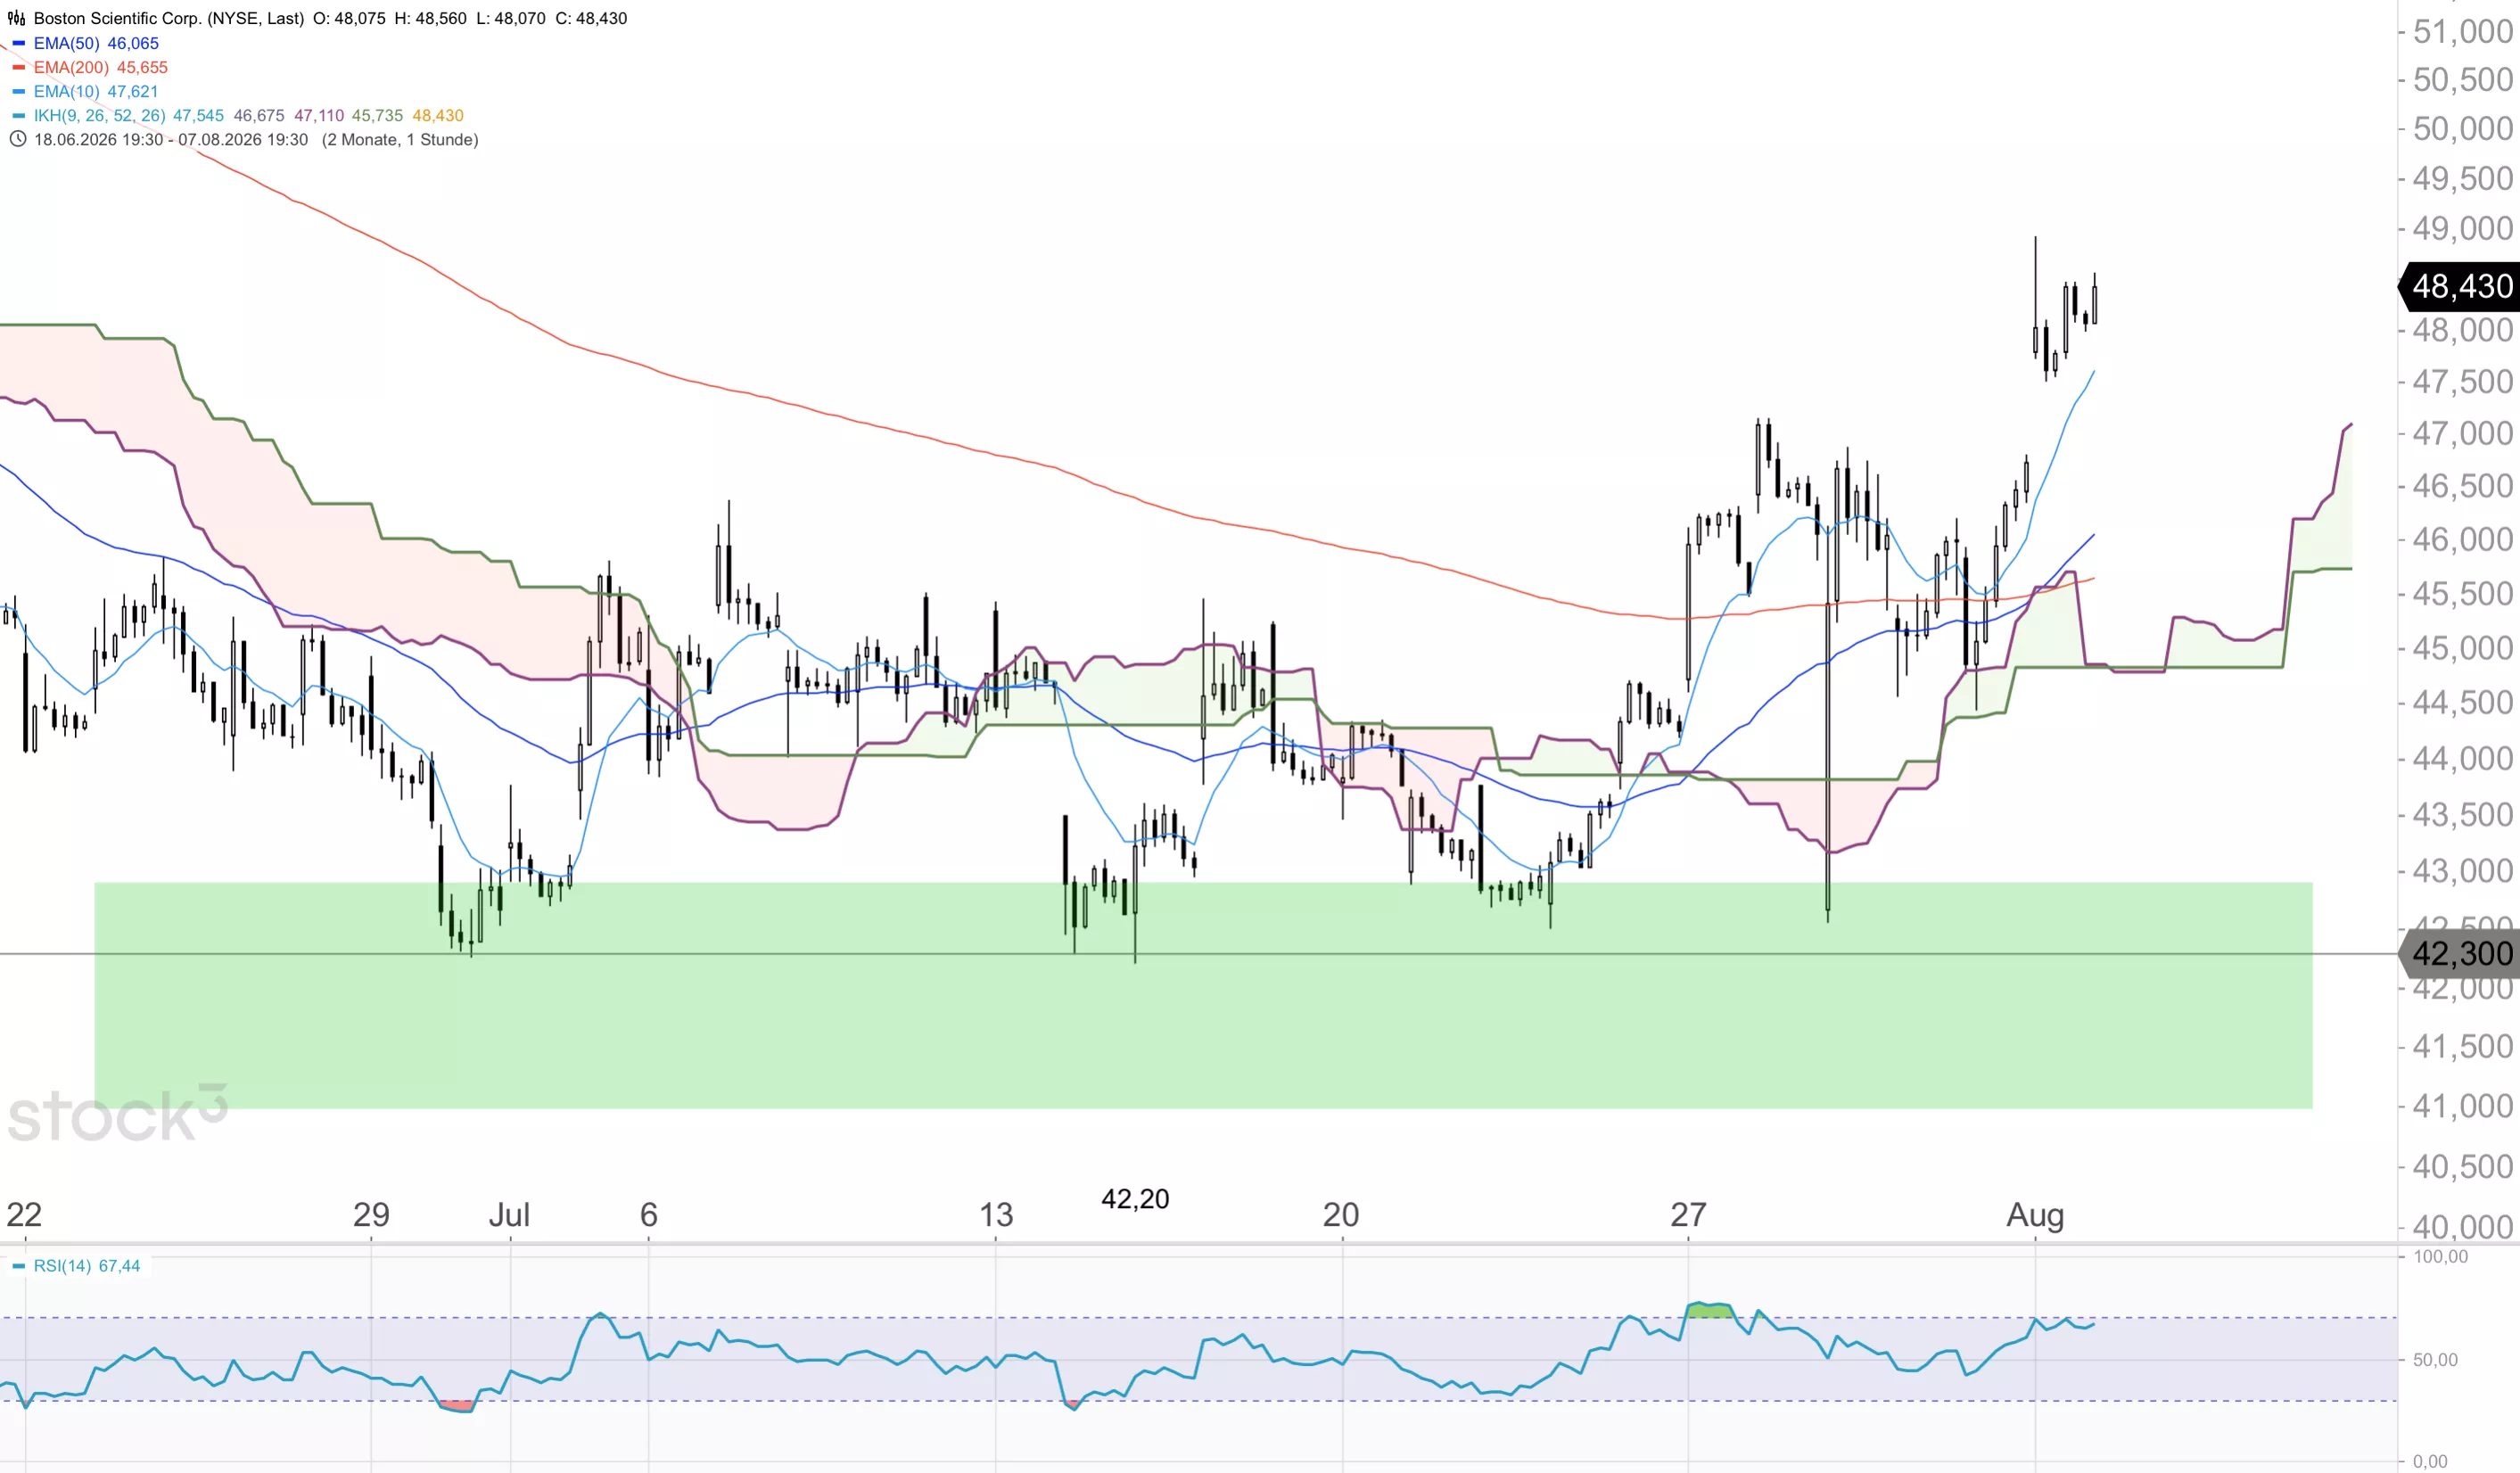Select the Boston Scientific Corp. instrument title
This screenshot has width=2520, height=1473.
168,18
